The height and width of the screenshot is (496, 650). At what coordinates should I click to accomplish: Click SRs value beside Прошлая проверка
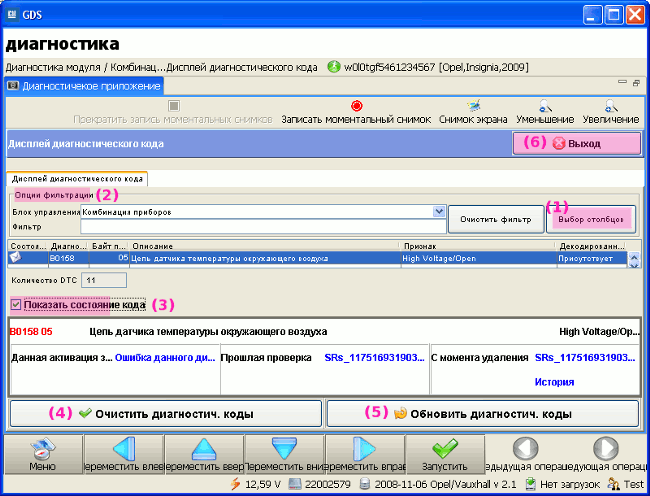pos(374,358)
